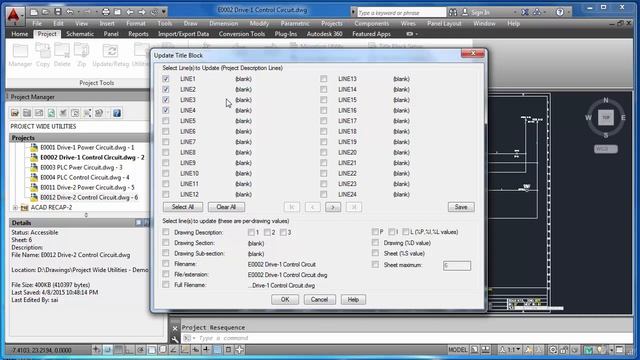
Task: Enable the Sheet (%S value) checkbox
Action: tap(375, 253)
